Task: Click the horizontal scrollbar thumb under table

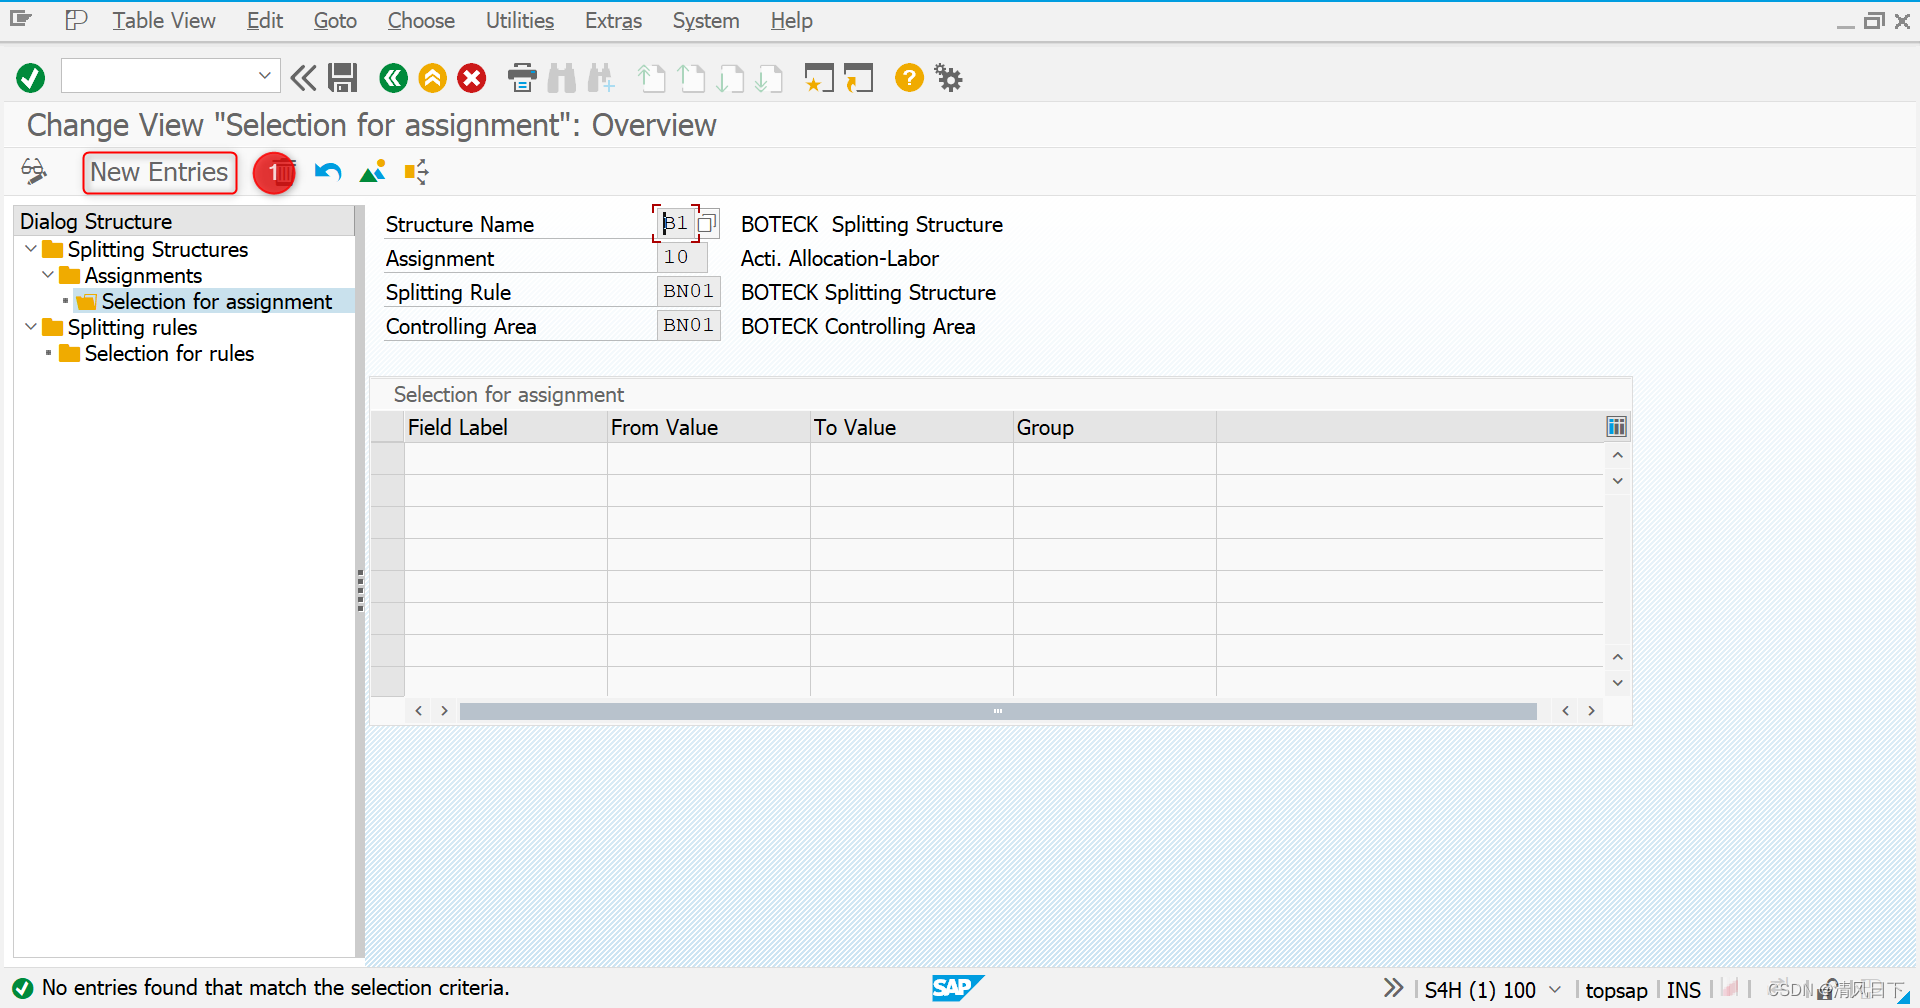Action: (998, 711)
